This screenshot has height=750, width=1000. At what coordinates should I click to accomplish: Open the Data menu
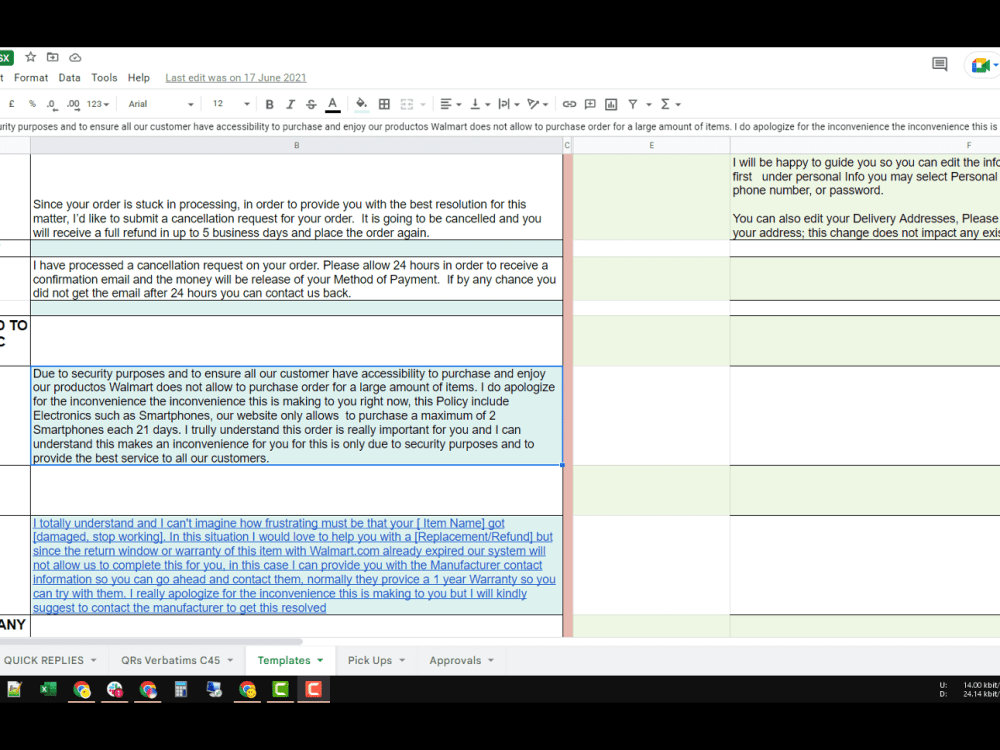(x=70, y=78)
